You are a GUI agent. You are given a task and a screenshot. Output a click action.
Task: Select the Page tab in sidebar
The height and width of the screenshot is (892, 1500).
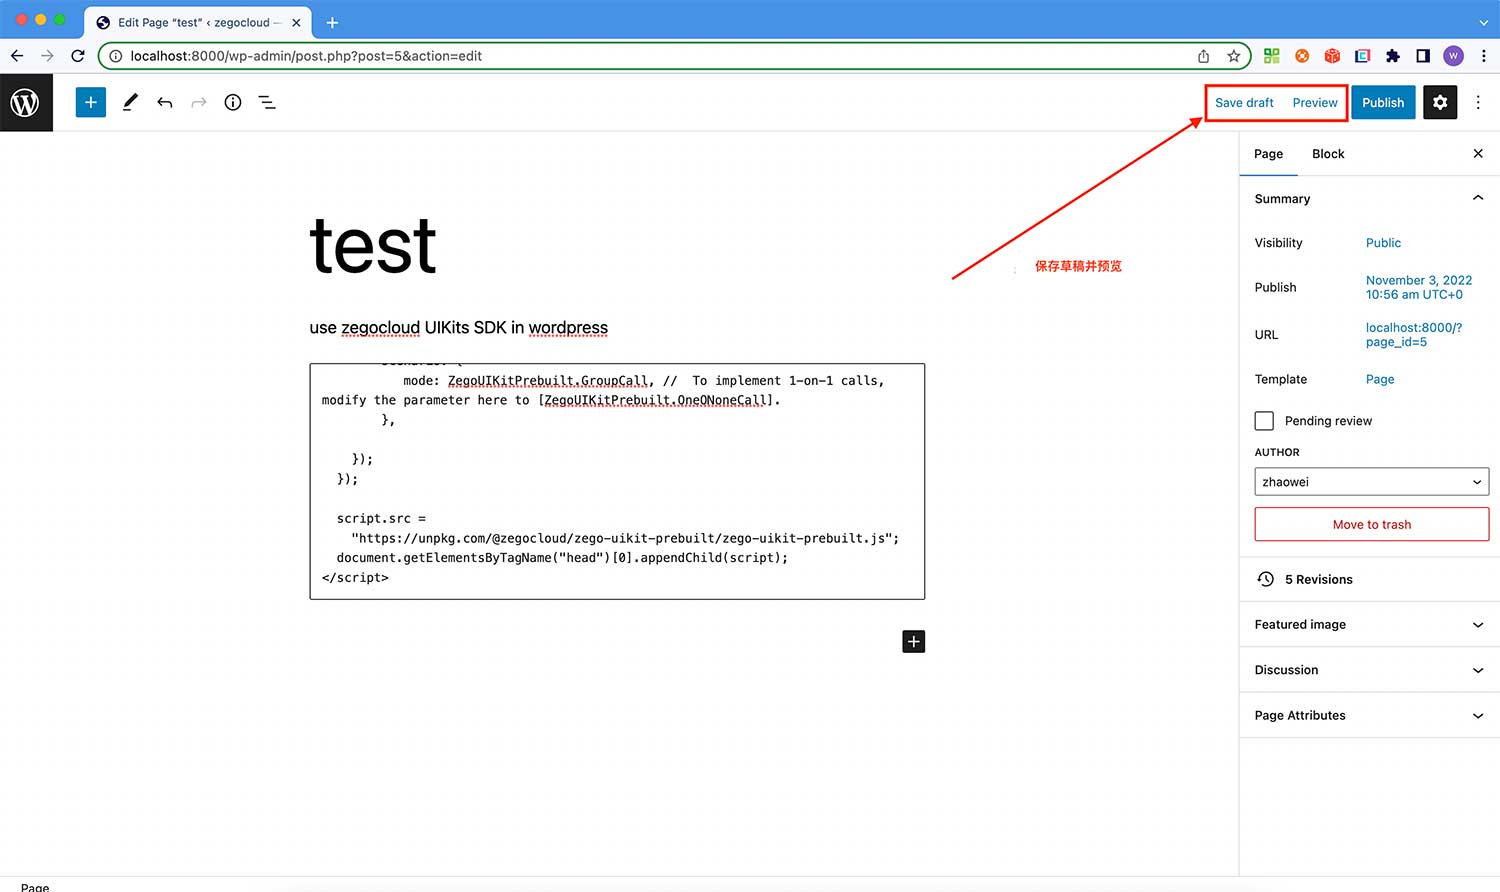click(x=1268, y=154)
